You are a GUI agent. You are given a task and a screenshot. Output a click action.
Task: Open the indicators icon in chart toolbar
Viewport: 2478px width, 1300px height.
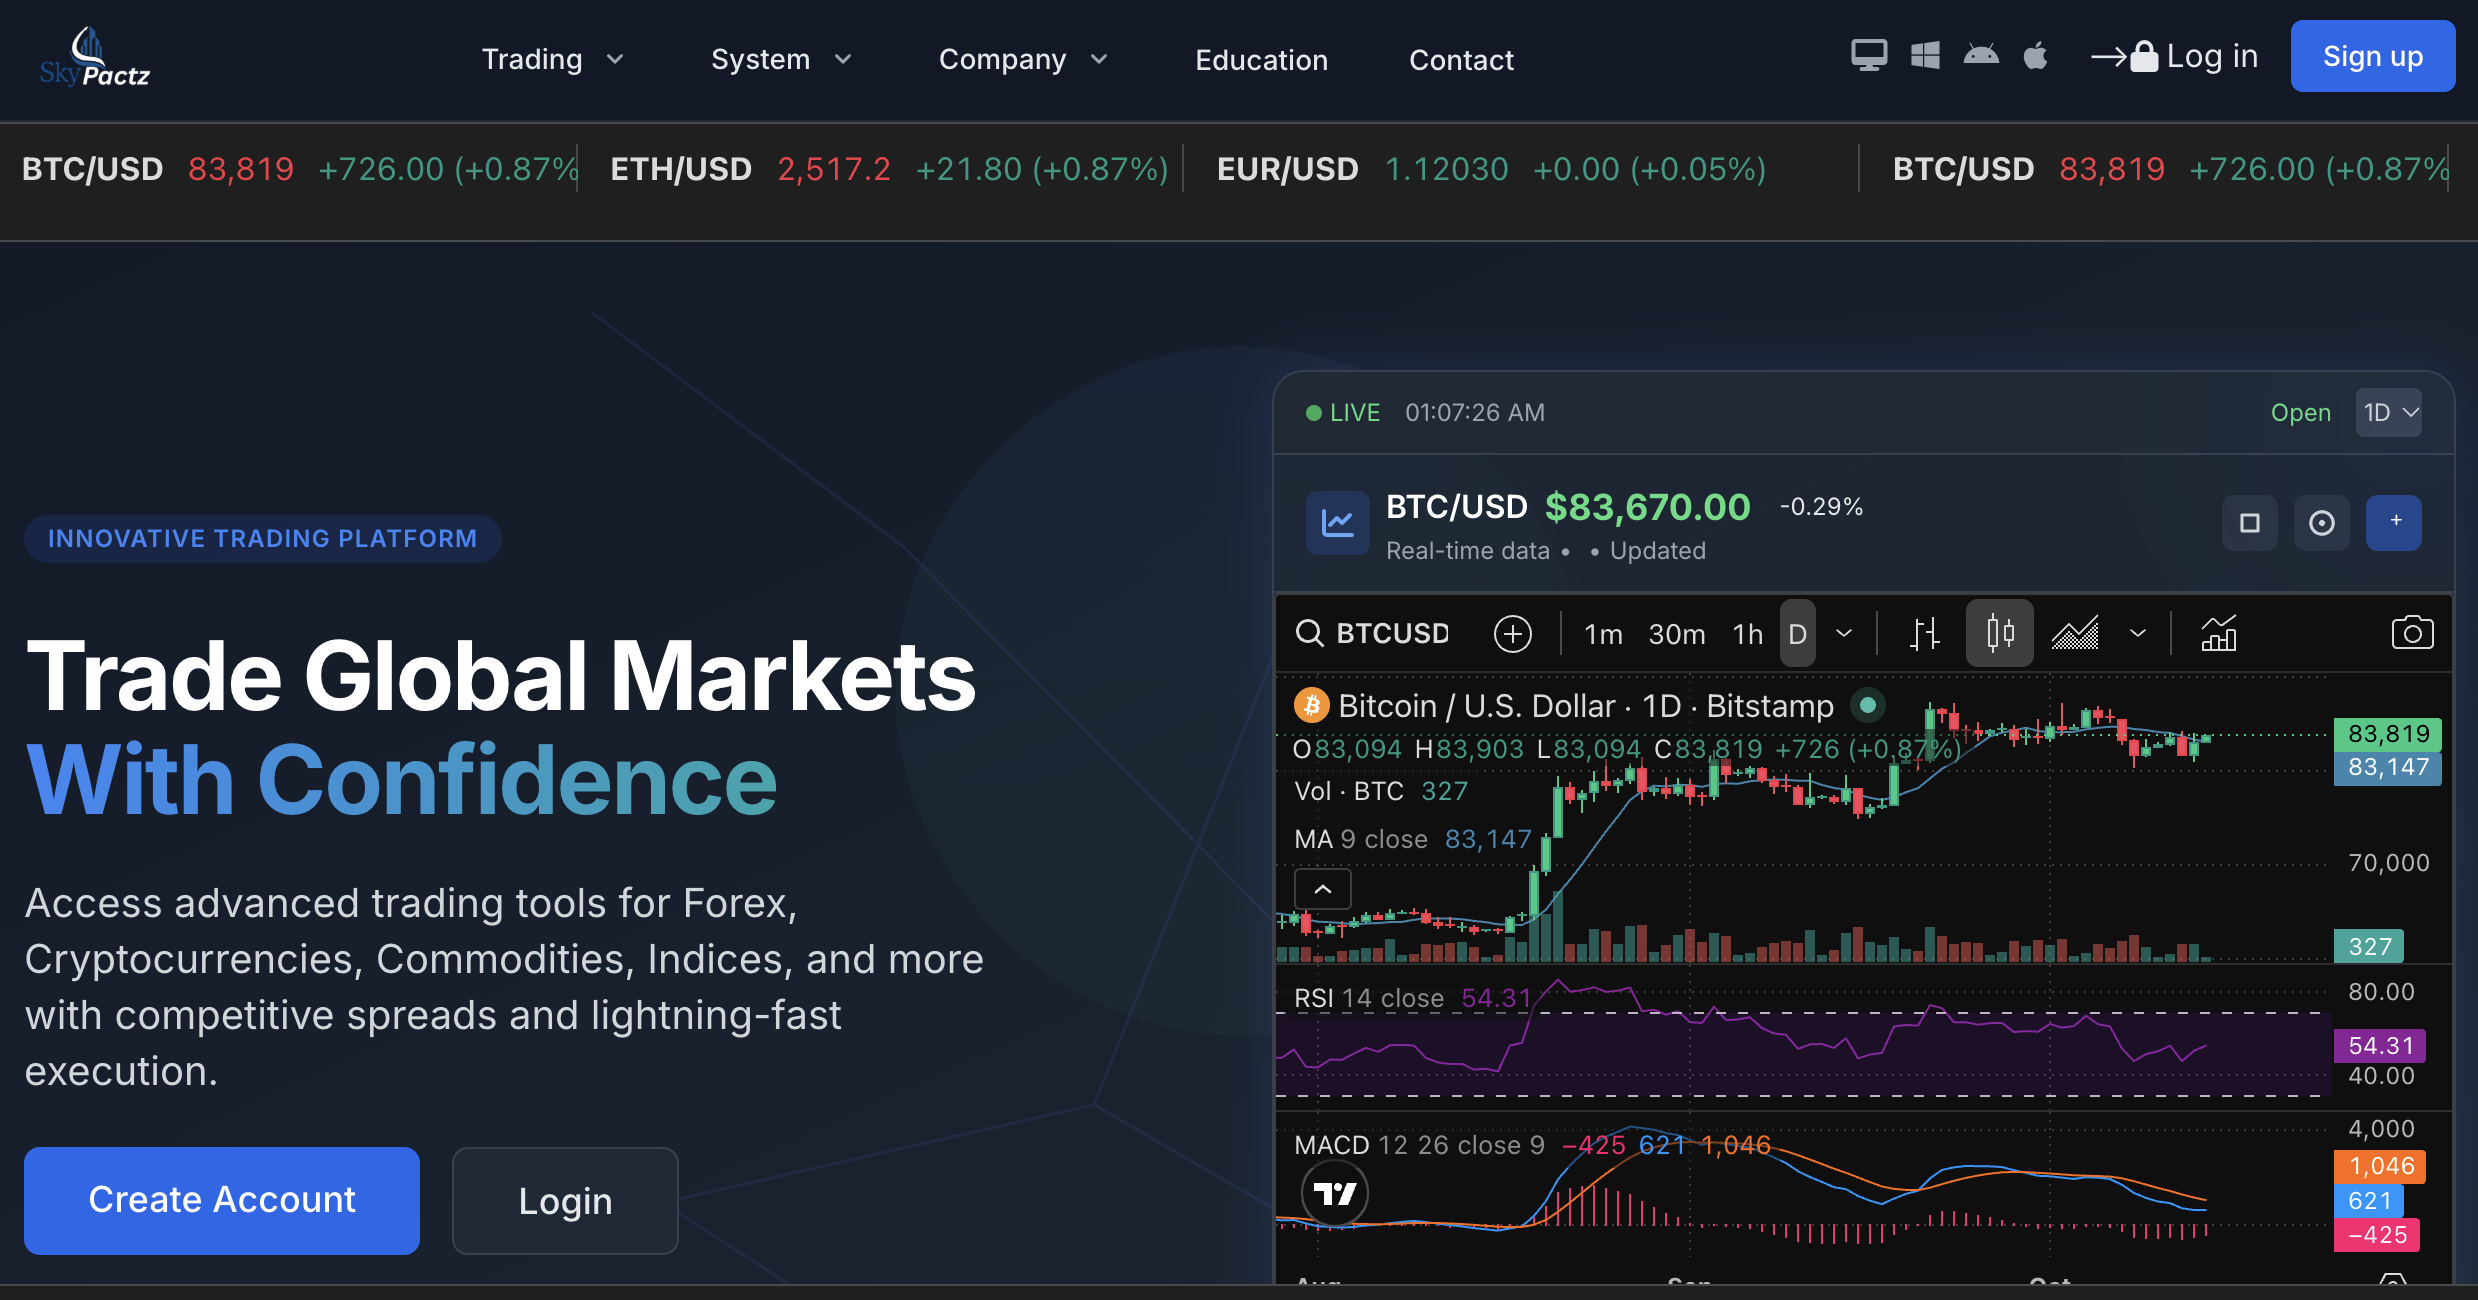(x=2219, y=634)
